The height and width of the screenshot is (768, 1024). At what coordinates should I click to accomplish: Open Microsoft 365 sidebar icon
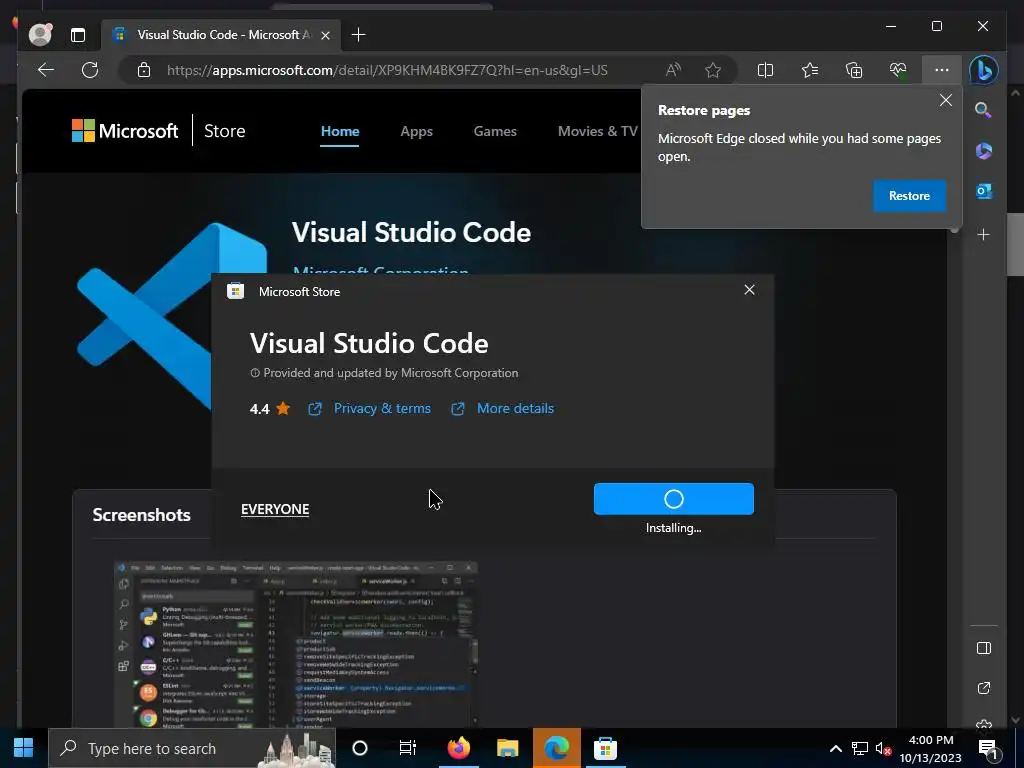(984, 151)
